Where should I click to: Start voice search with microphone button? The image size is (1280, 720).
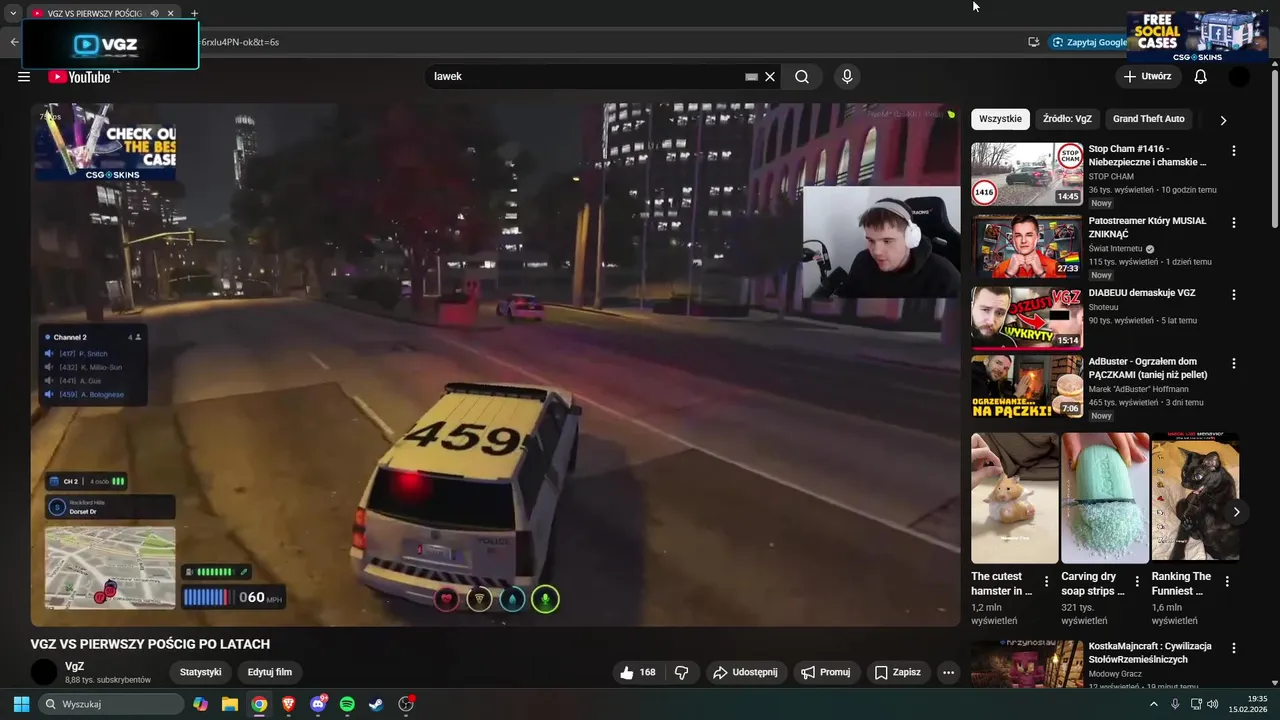click(x=847, y=77)
